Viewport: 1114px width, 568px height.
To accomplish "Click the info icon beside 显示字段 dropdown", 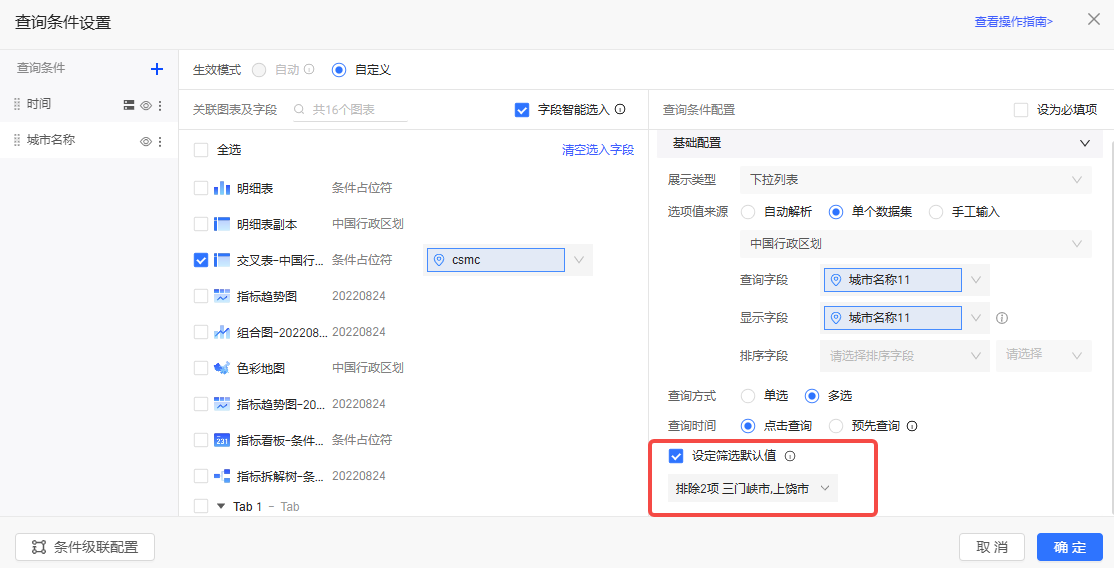I will [x=1001, y=318].
